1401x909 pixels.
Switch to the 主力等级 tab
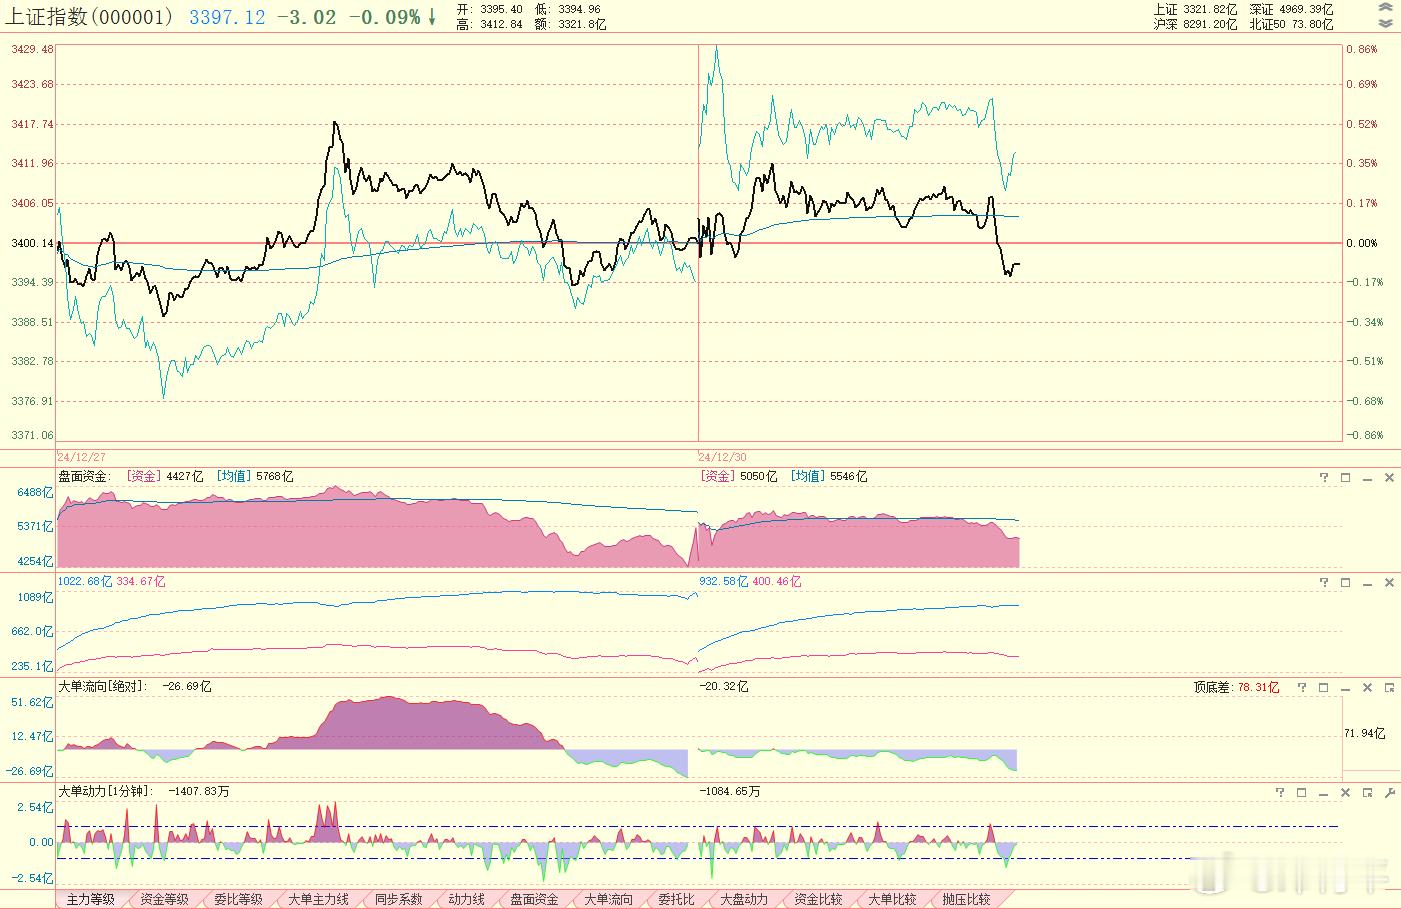(x=91, y=899)
